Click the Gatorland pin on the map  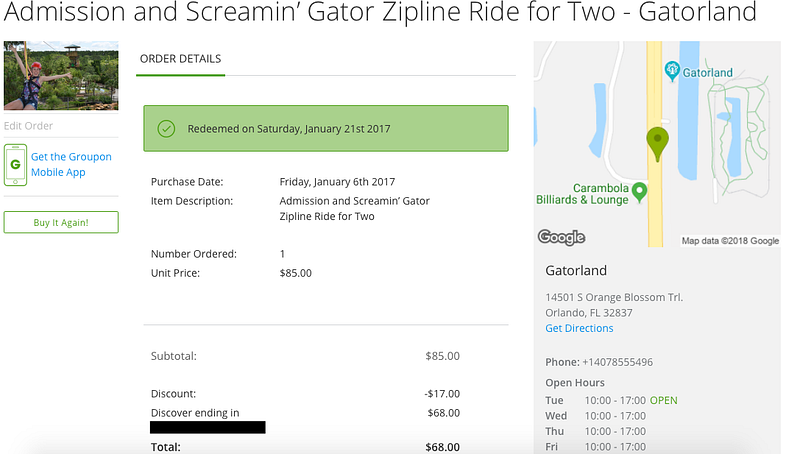[x=672, y=71]
